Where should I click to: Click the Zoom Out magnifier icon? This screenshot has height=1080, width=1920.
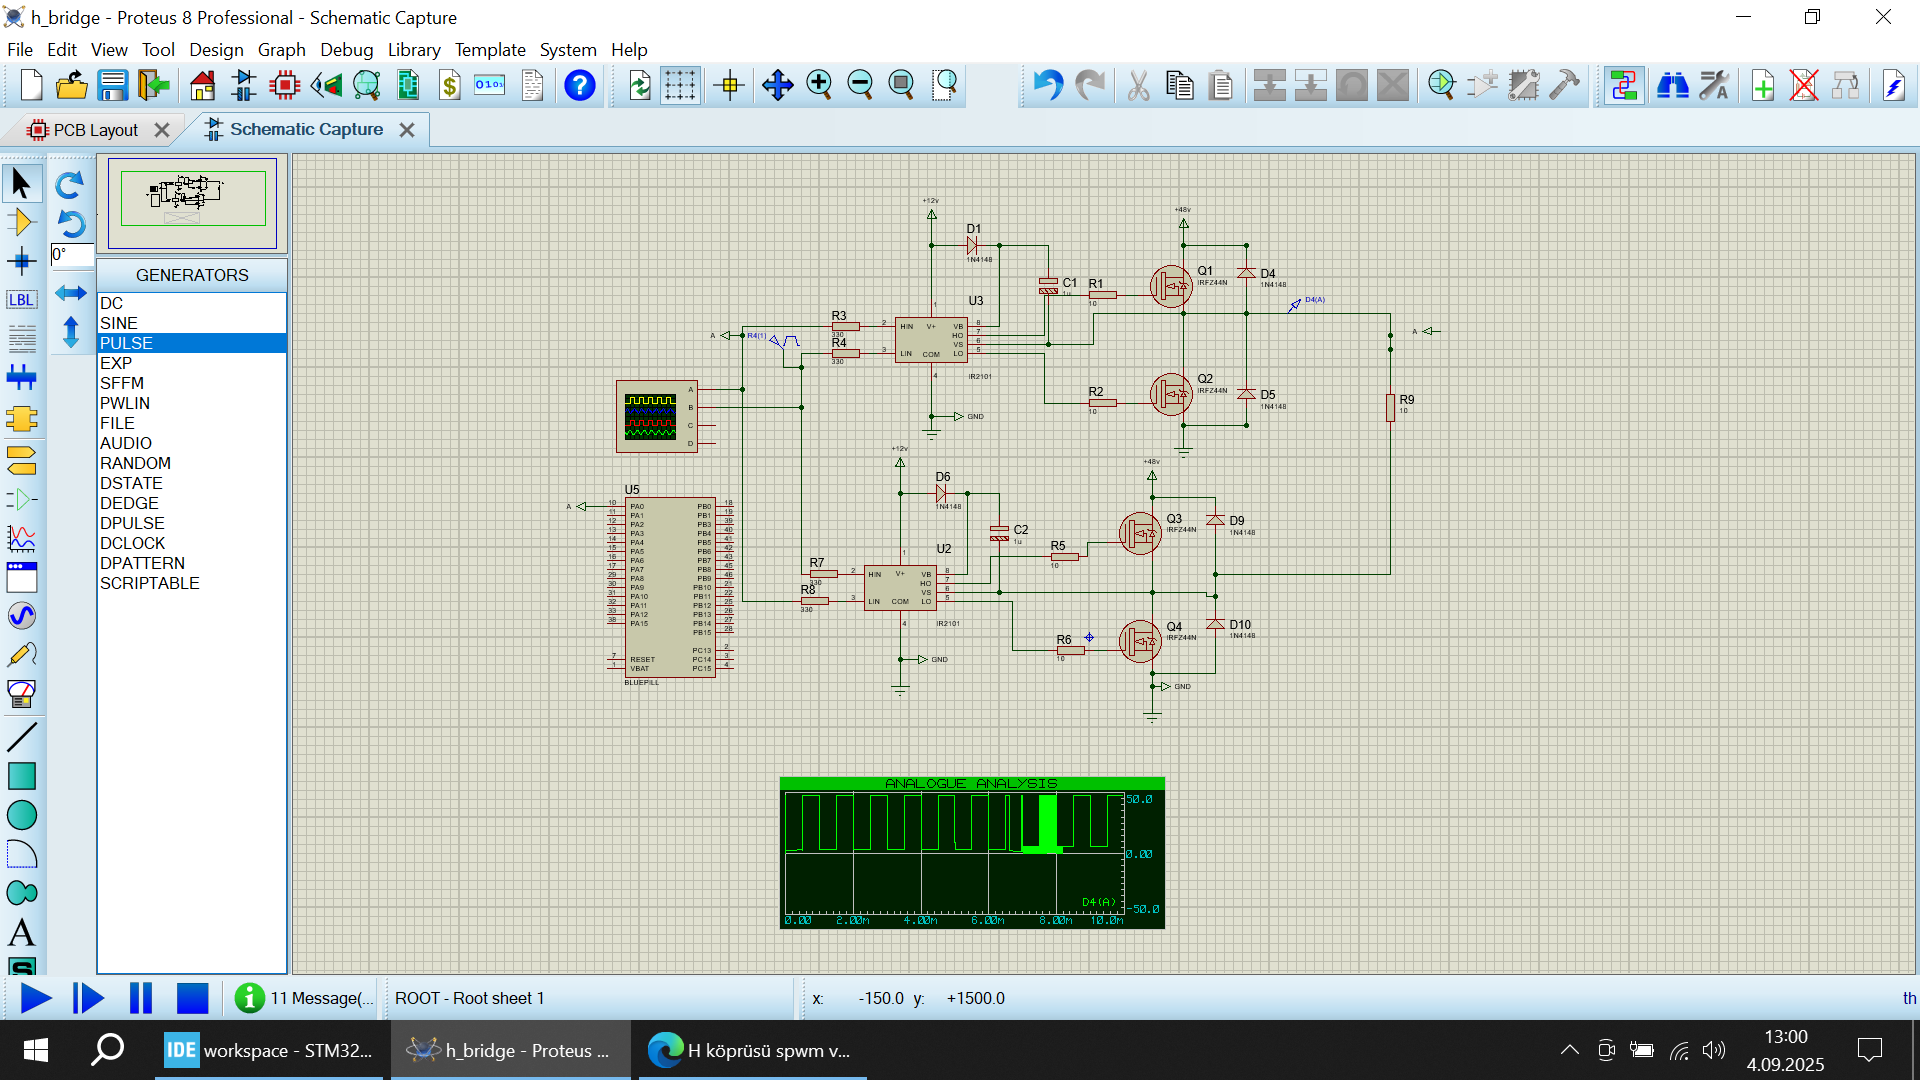(x=860, y=86)
